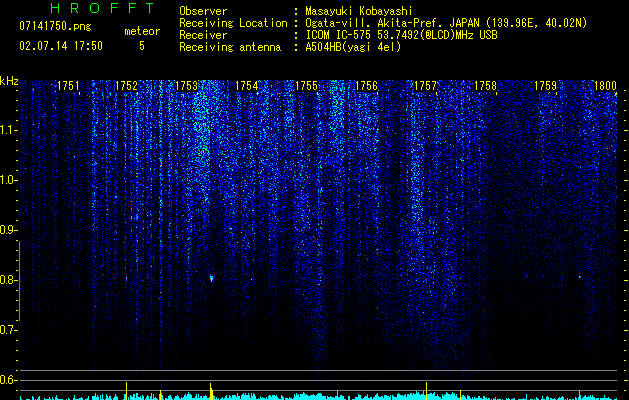The image size is (629, 400).
Task: Click the 1.1 kHz axis label
Action: pos(8,130)
